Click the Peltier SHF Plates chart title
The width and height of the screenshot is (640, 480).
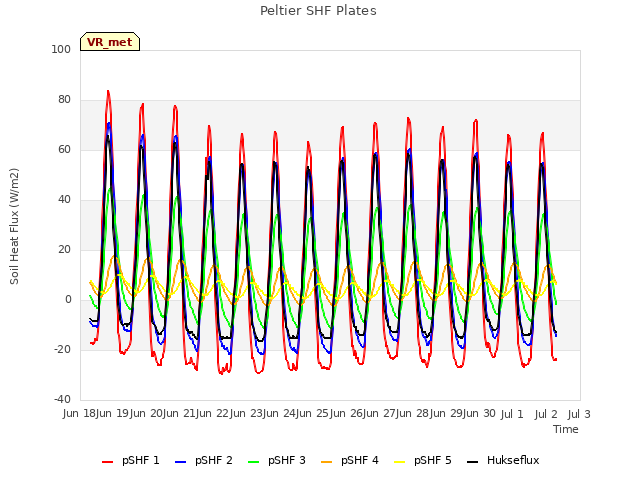(318, 11)
